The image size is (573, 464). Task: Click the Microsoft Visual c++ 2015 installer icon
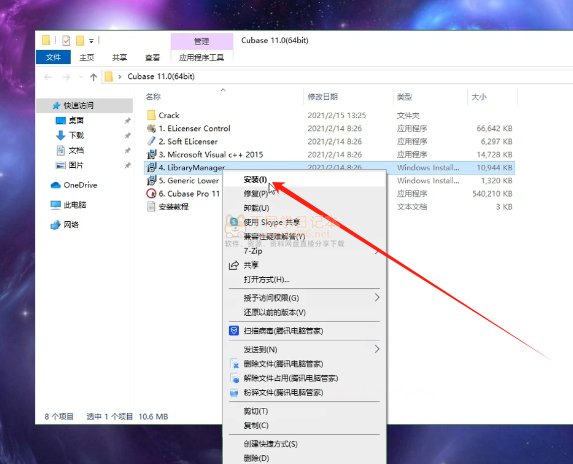tap(151, 155)
